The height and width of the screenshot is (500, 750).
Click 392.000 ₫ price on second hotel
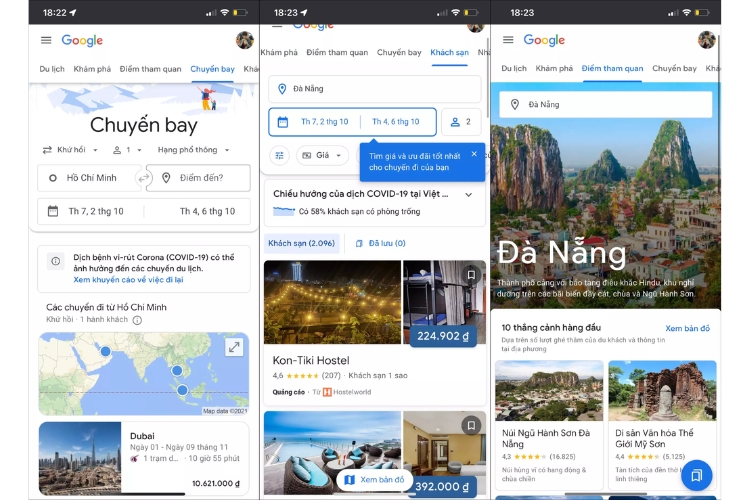442,487
